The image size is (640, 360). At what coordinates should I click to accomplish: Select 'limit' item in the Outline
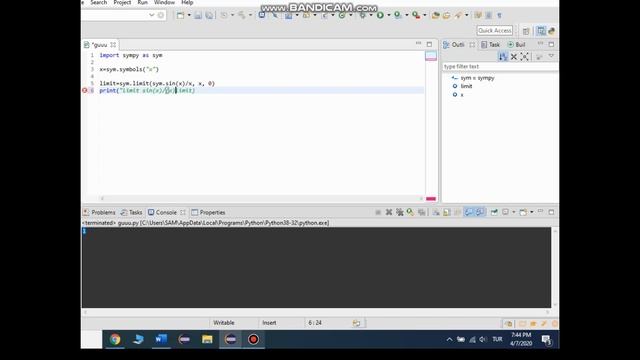click(x=462, y=86)
